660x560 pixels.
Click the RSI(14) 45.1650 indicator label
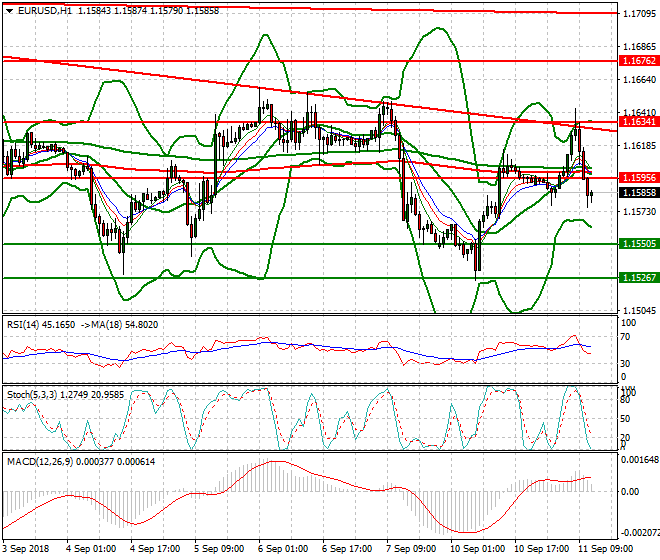pos(41,325)
